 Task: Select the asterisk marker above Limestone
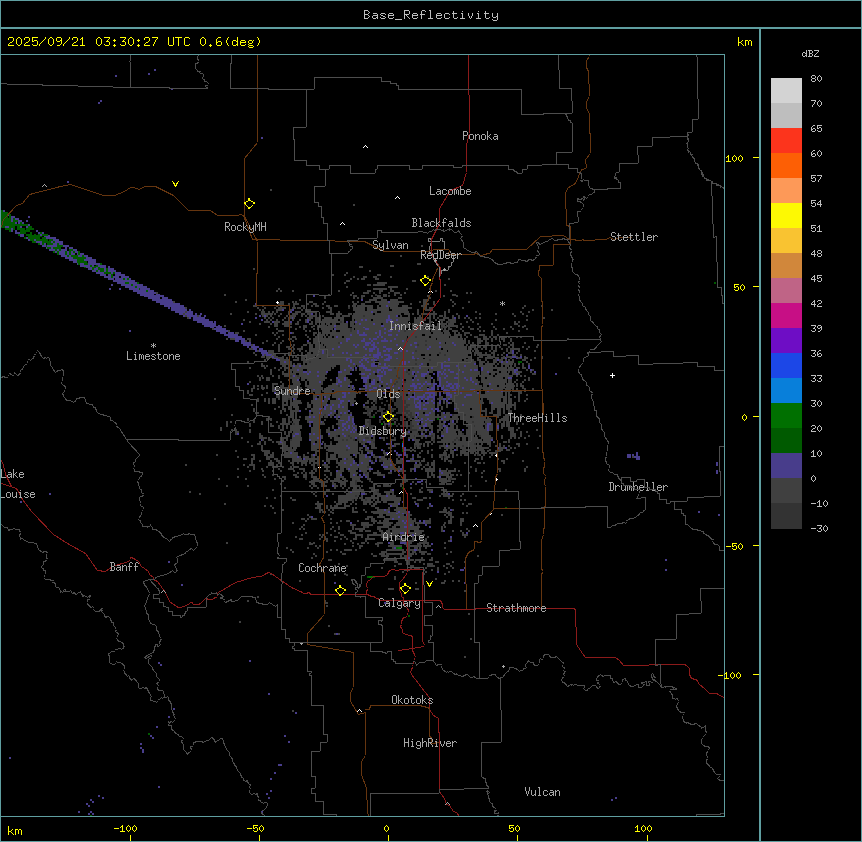[153, 345]
